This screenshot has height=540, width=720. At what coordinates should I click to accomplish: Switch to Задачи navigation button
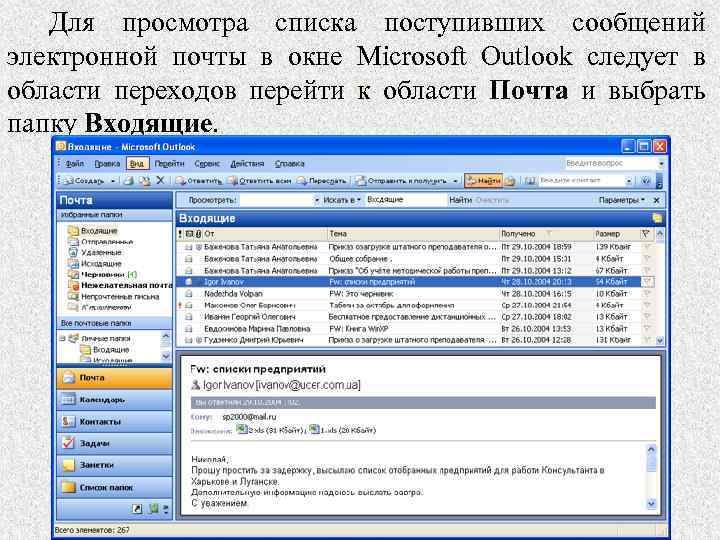click(x=115, y=444)
